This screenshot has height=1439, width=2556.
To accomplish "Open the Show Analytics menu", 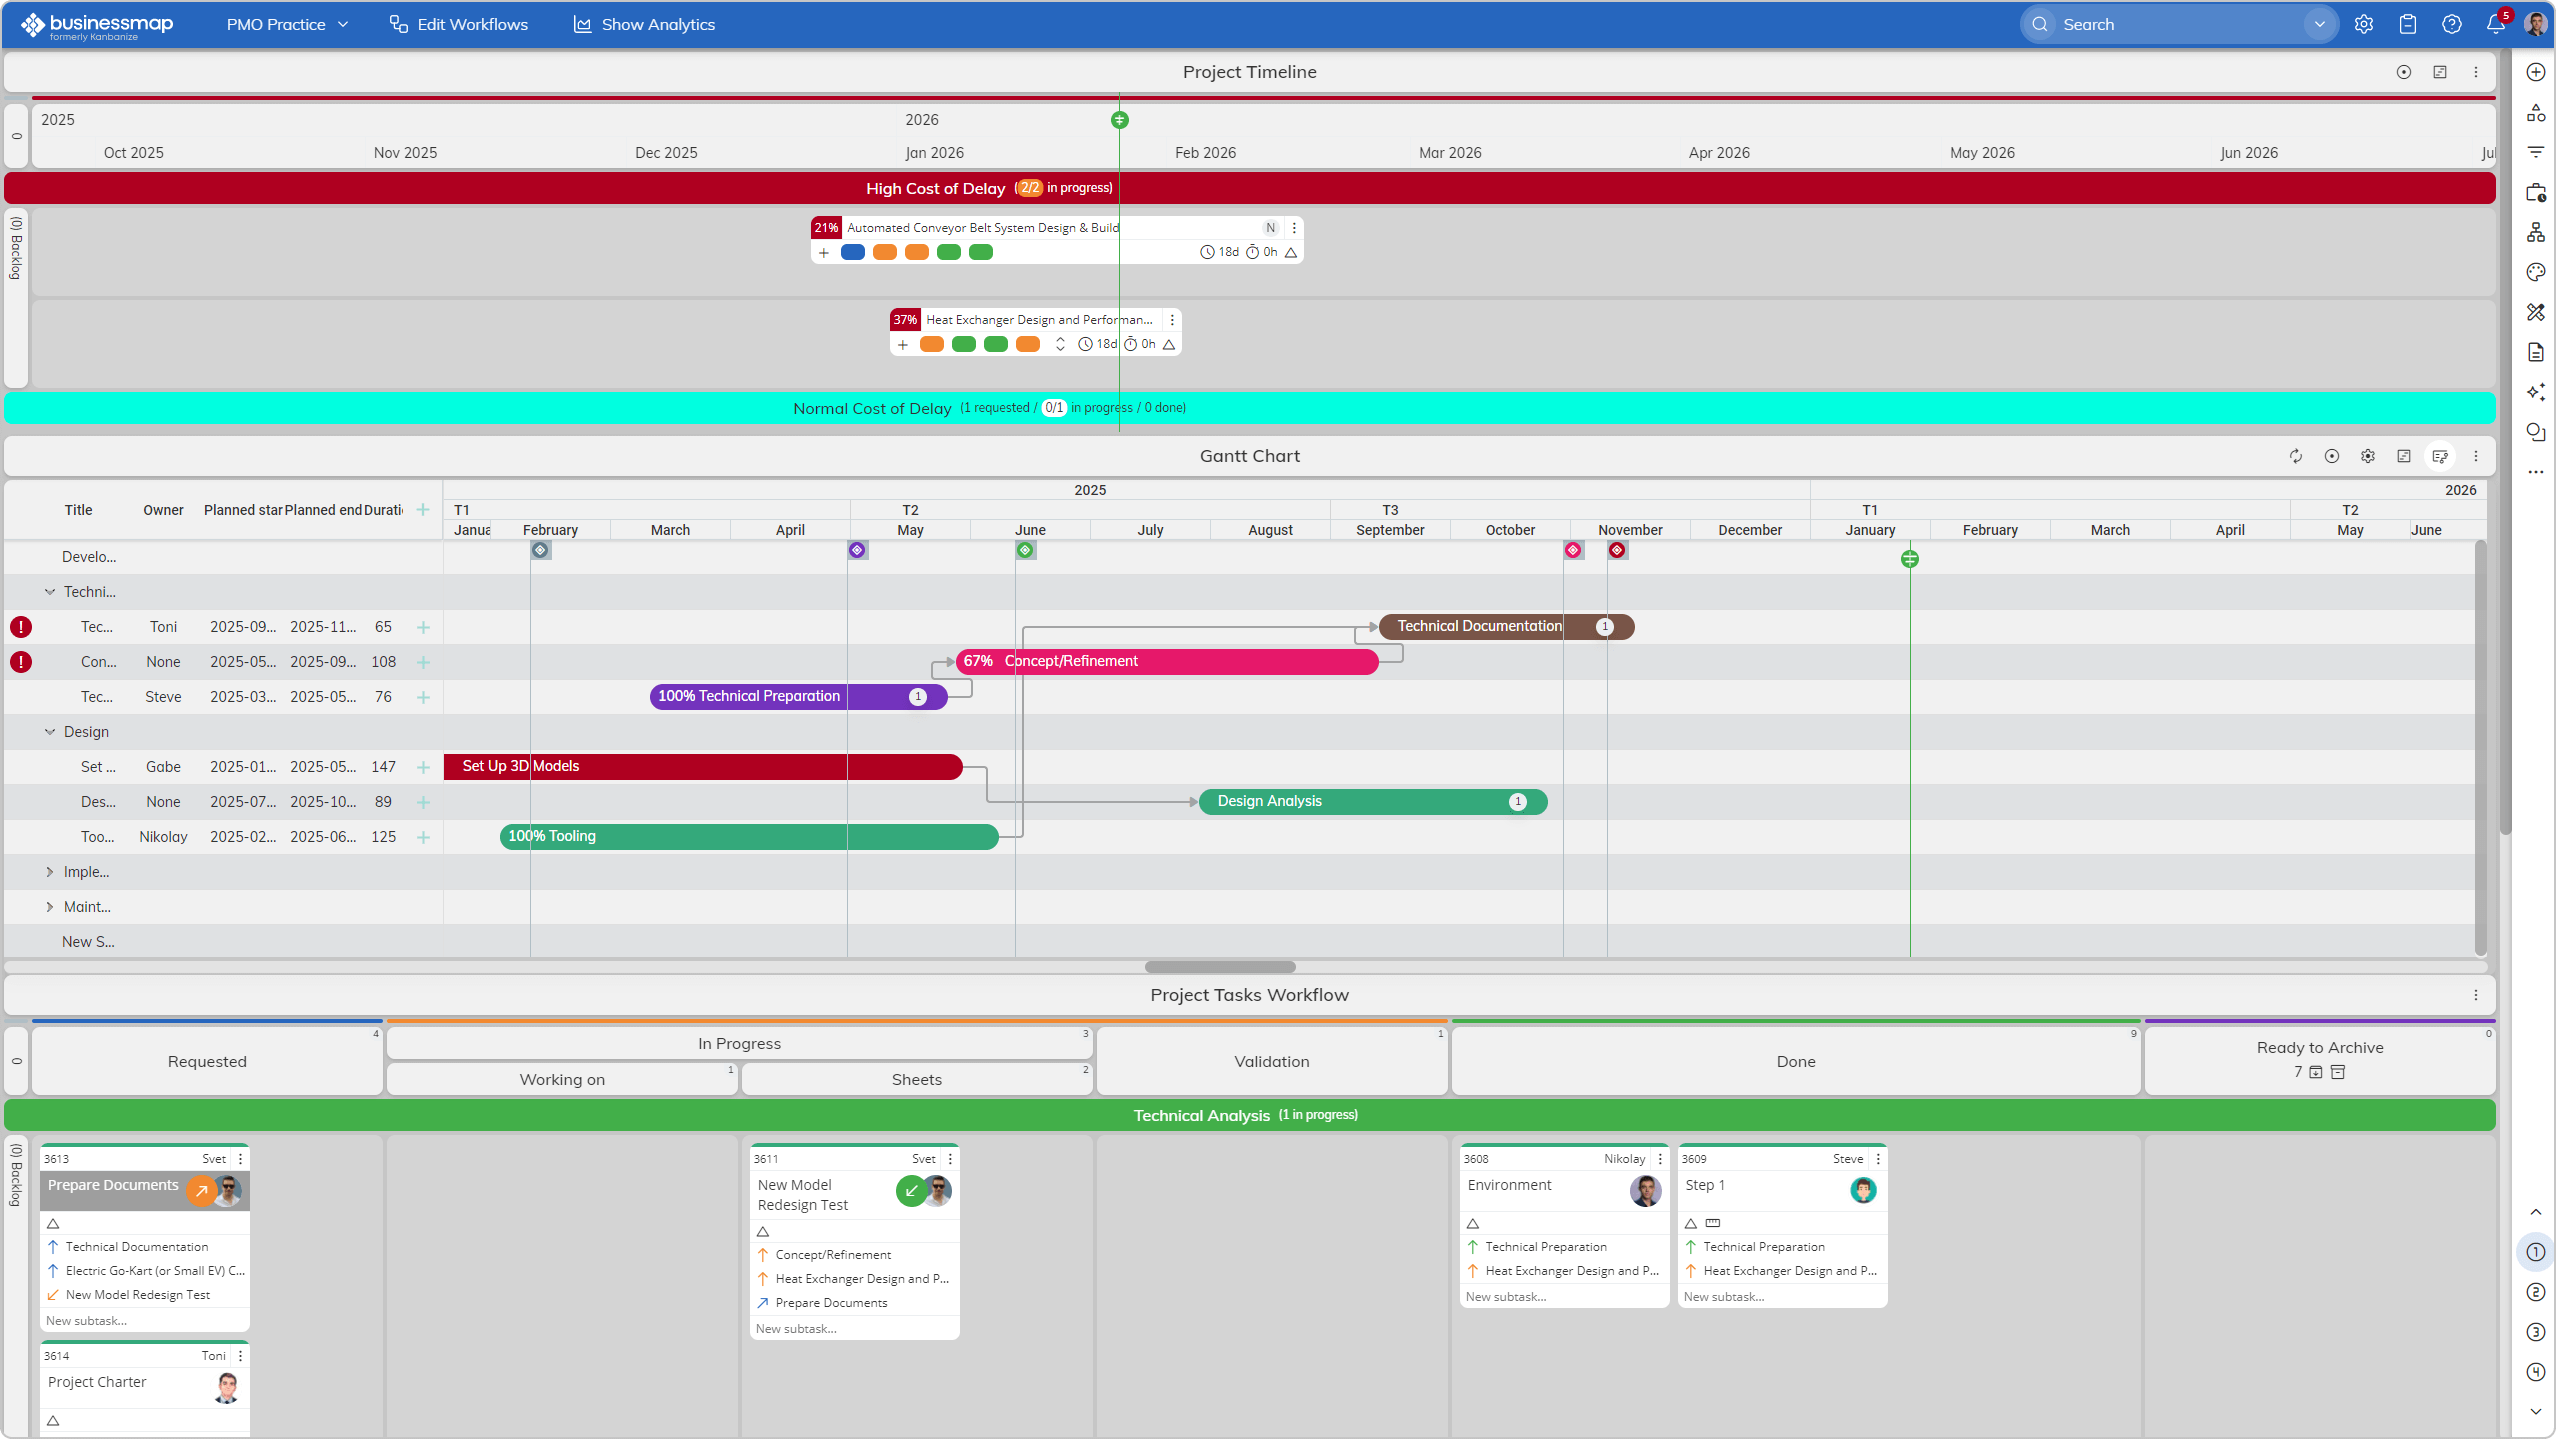I will [644, 24].
